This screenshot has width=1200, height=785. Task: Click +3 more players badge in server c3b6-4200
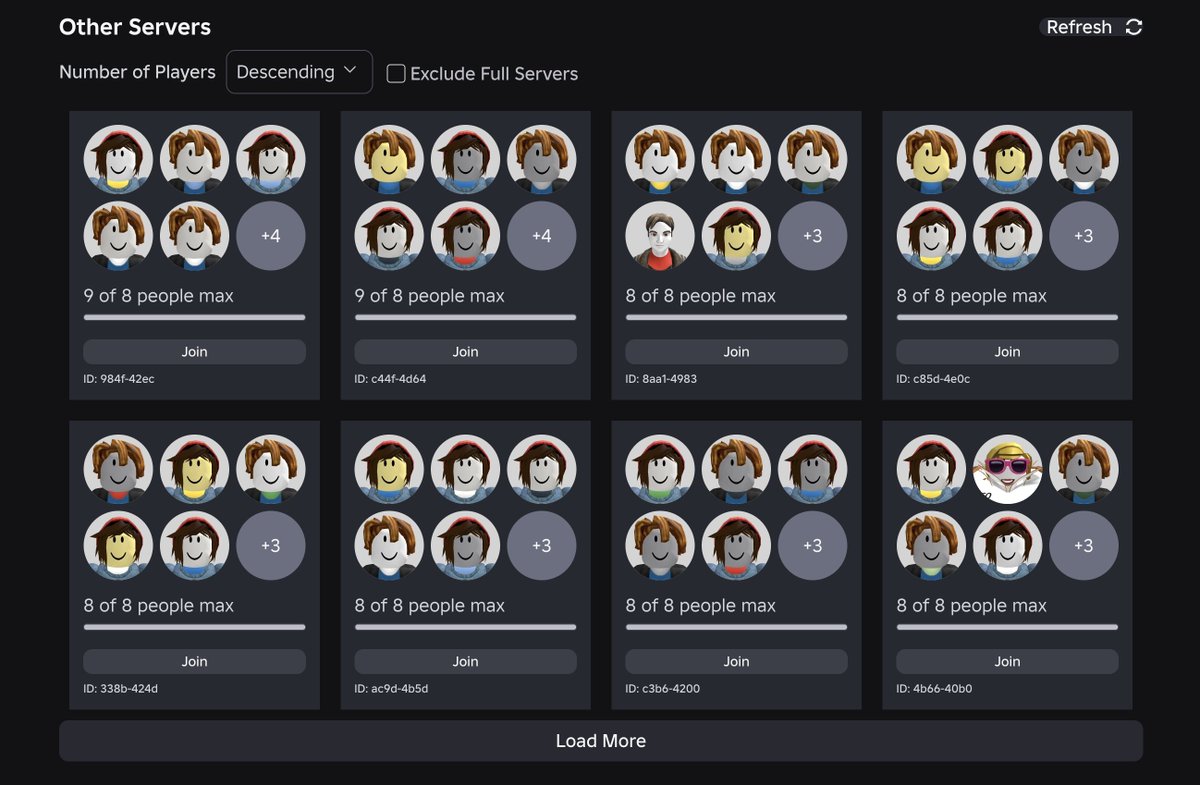[x=813, y=546]
